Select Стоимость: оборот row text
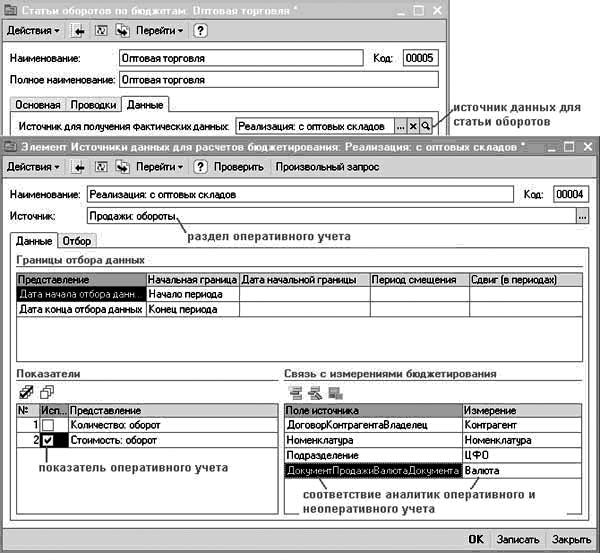 114,440
